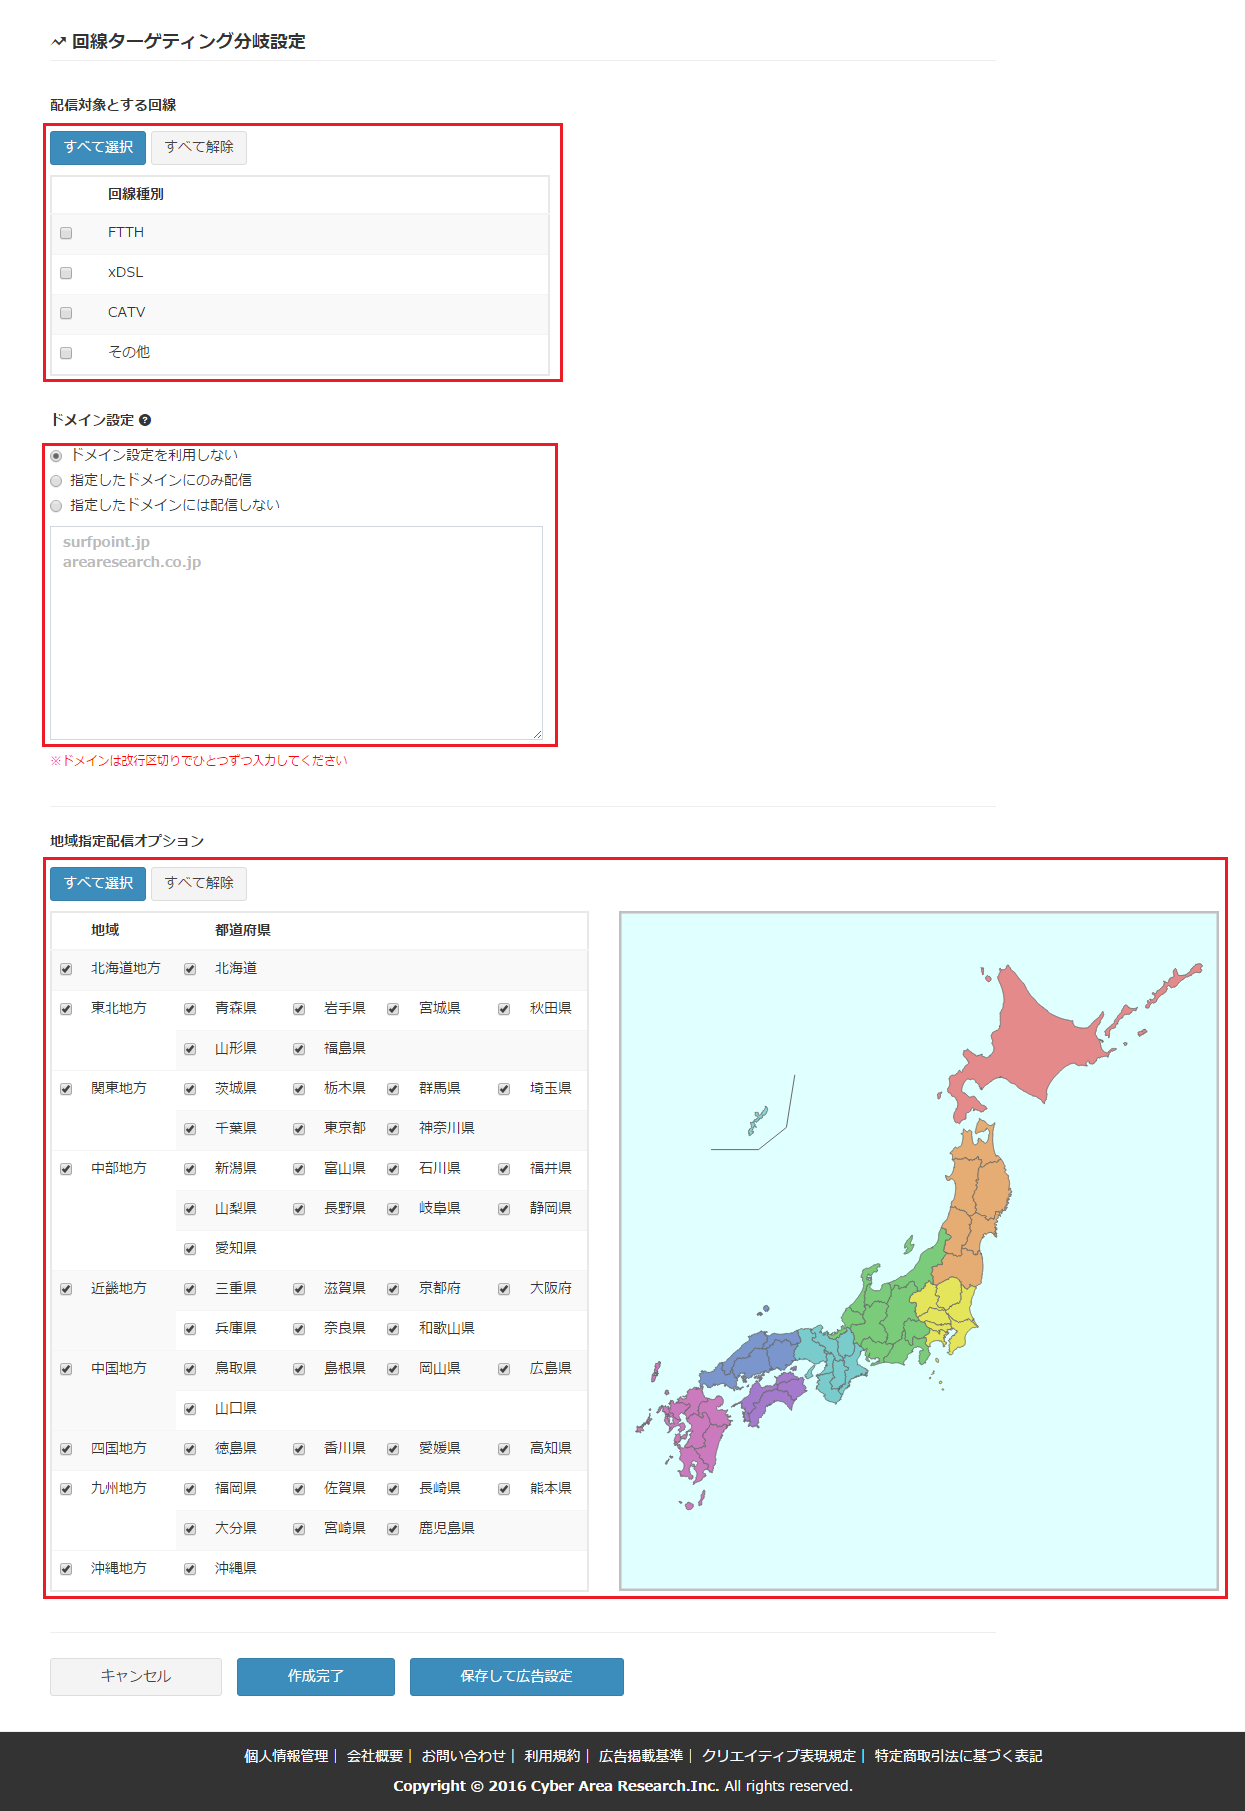The image size is (1245, 1811).
Task: Uncheck the 広島県 prefecture checkbox
Action: pyautogui.click(x=504, y=1369)
